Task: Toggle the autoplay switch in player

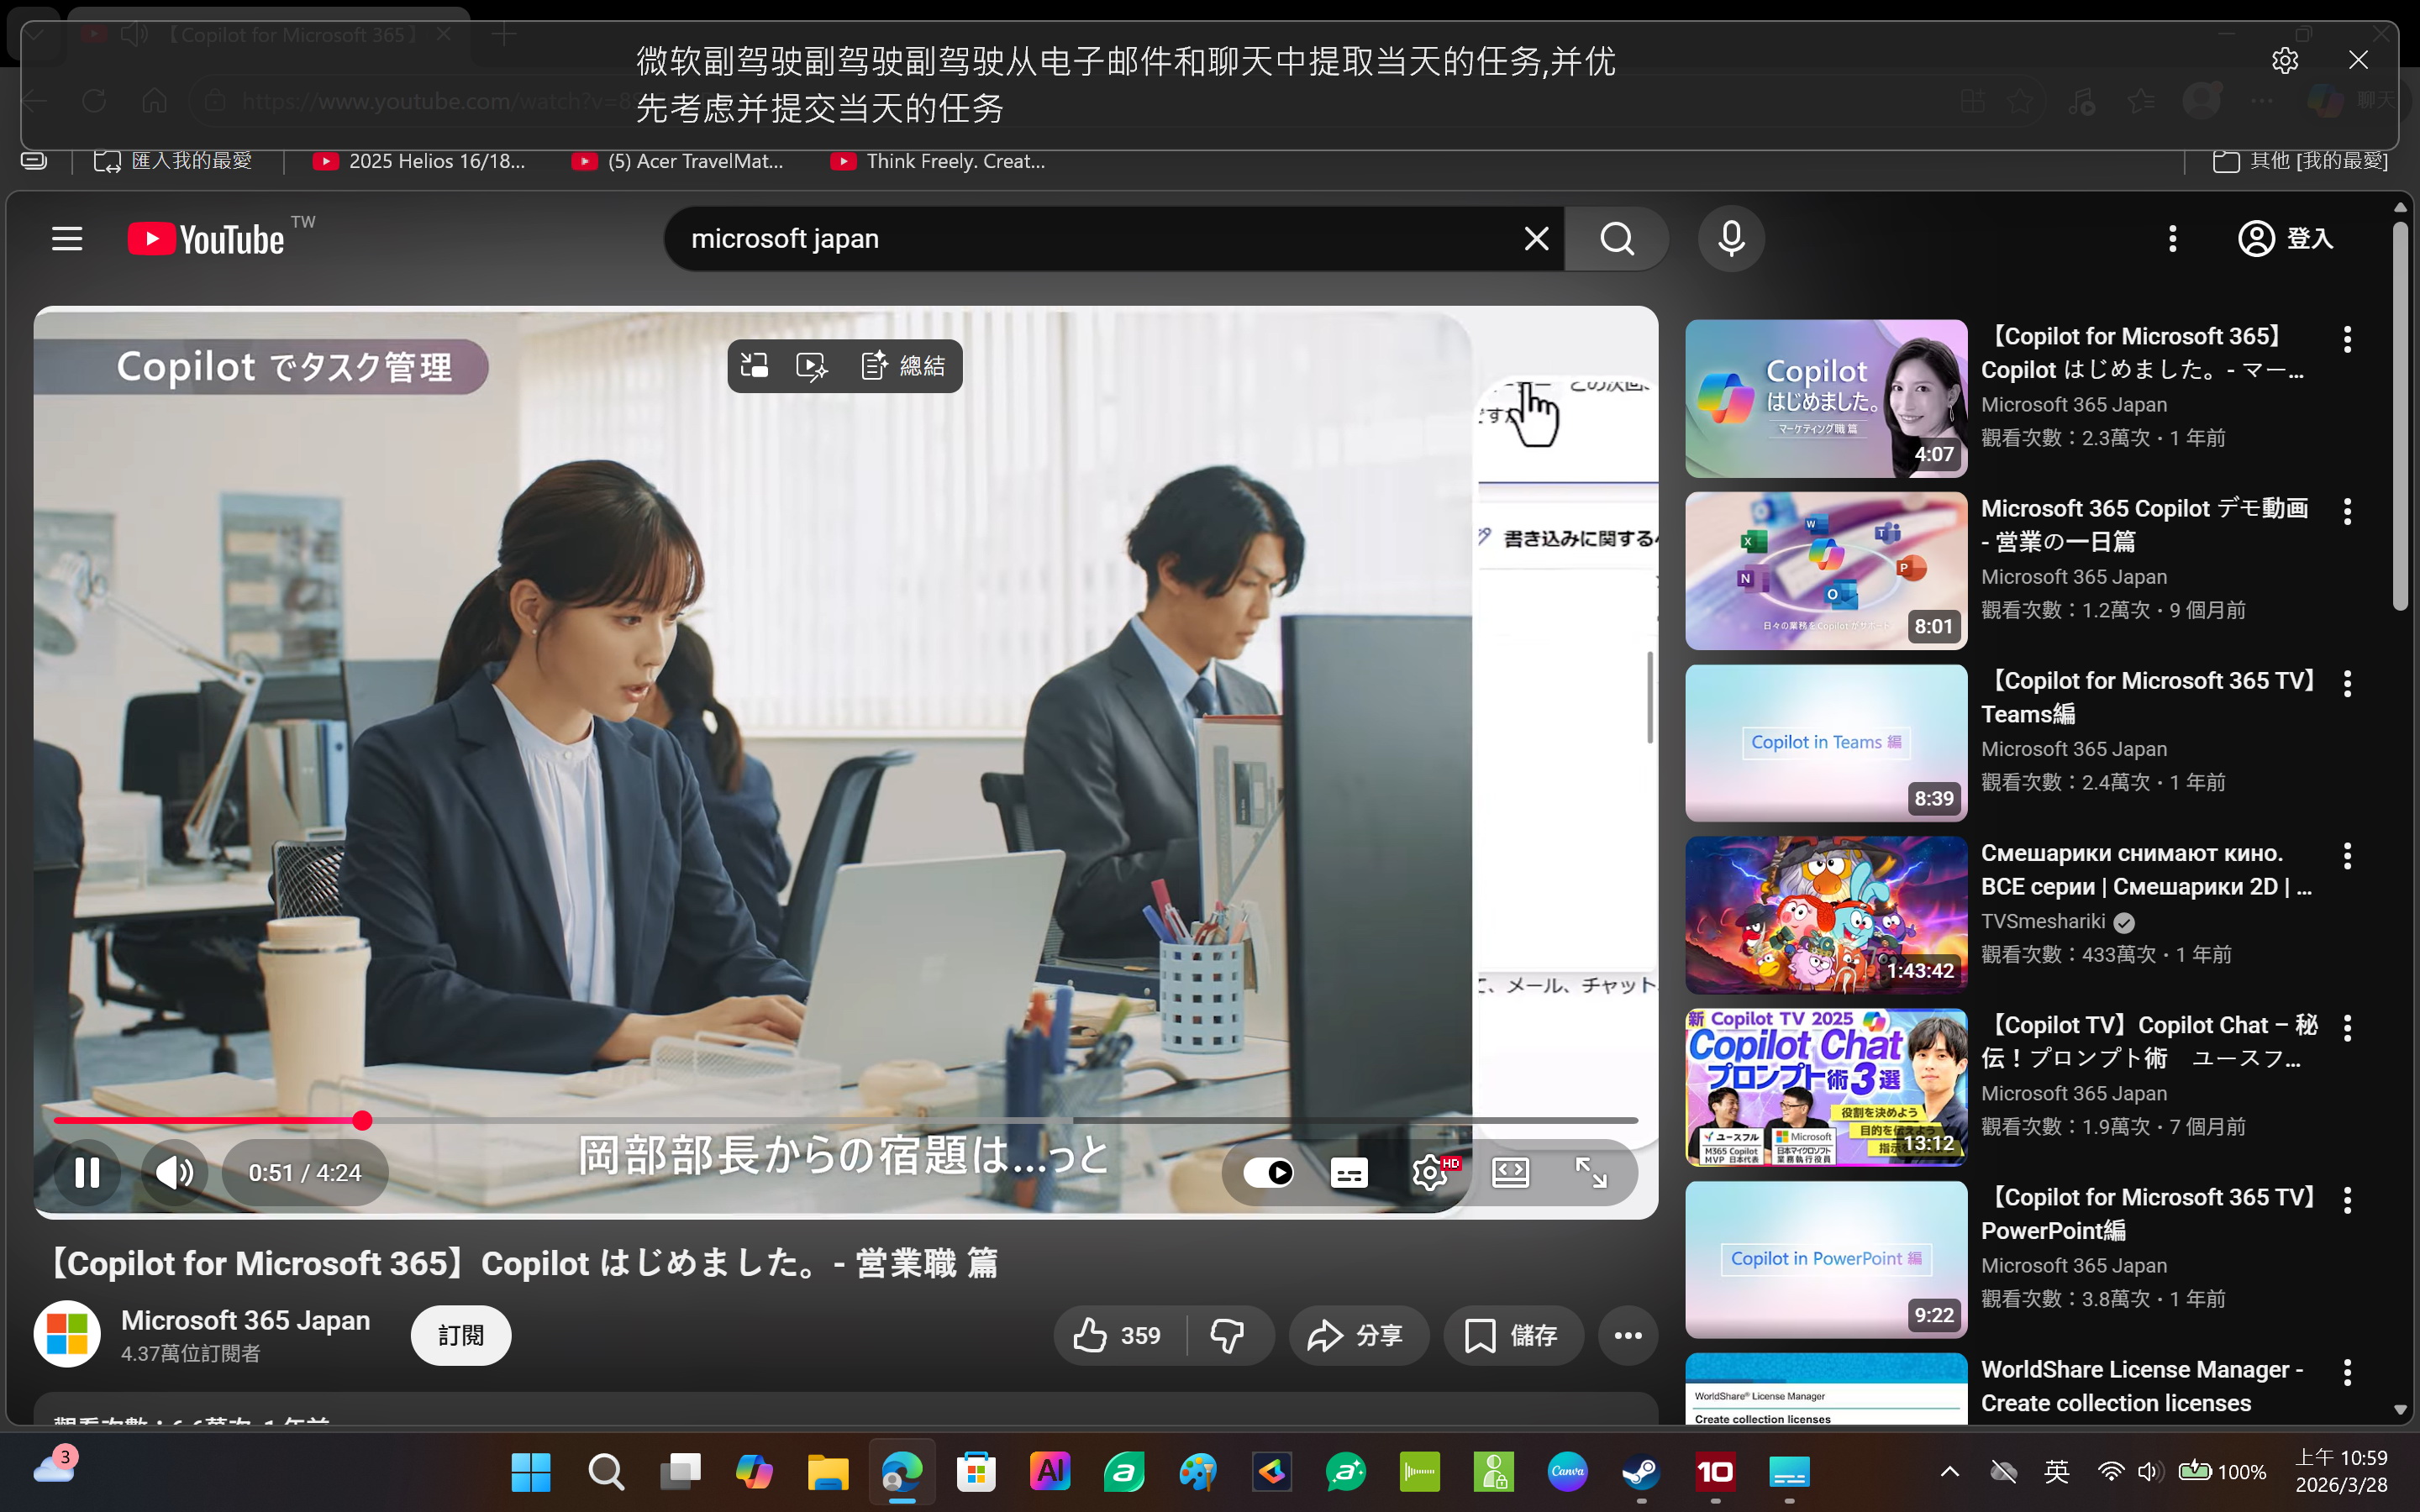Action: 1268,1172
